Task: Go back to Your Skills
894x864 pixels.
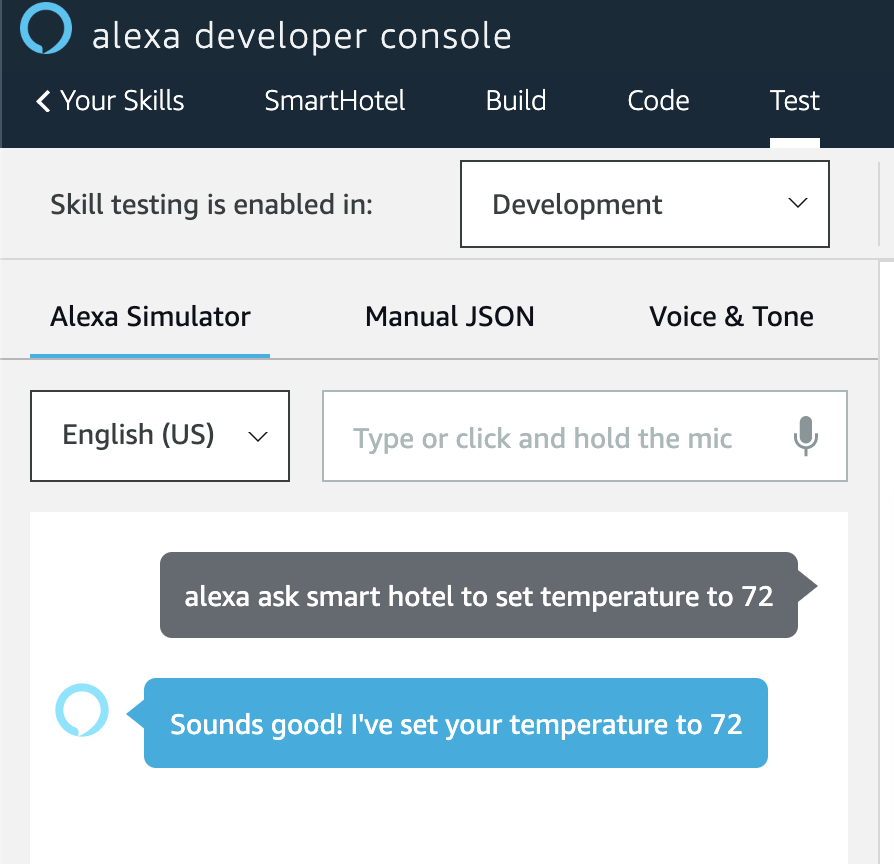Action: click(122, 100)
